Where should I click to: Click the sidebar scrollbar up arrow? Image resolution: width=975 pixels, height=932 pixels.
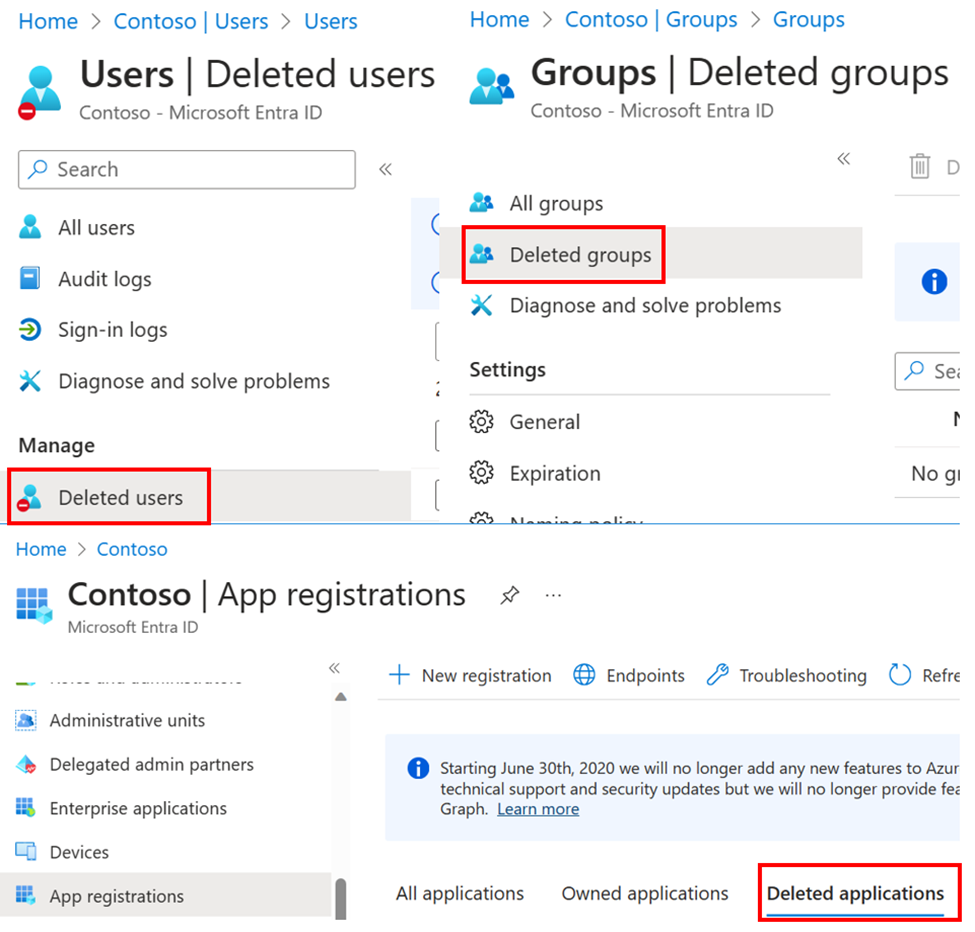pyautogui.click(x=341, y=696)
